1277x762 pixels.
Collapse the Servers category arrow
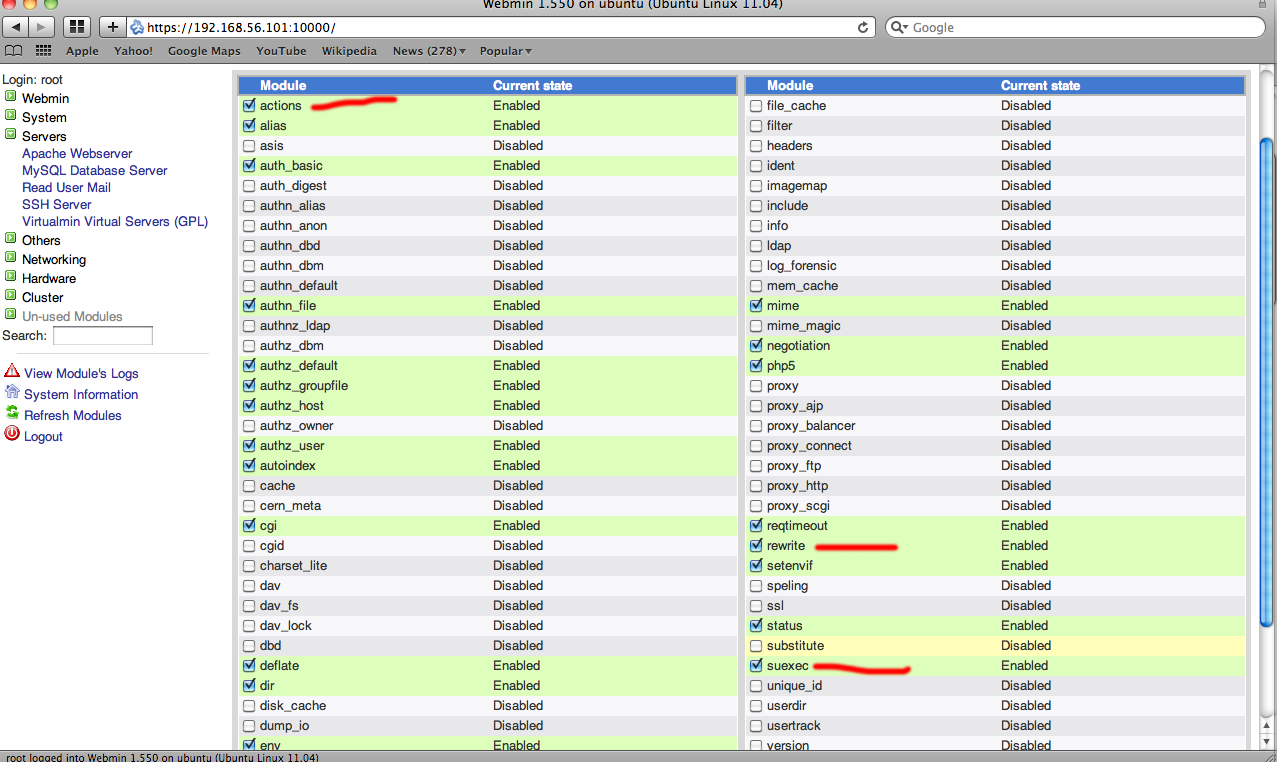pyautogui.click(x=10, y=135)
